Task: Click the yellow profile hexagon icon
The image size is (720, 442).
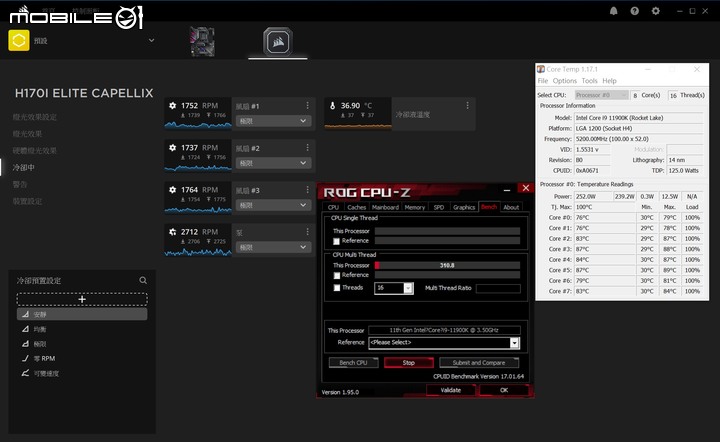Action: point(19,40)
